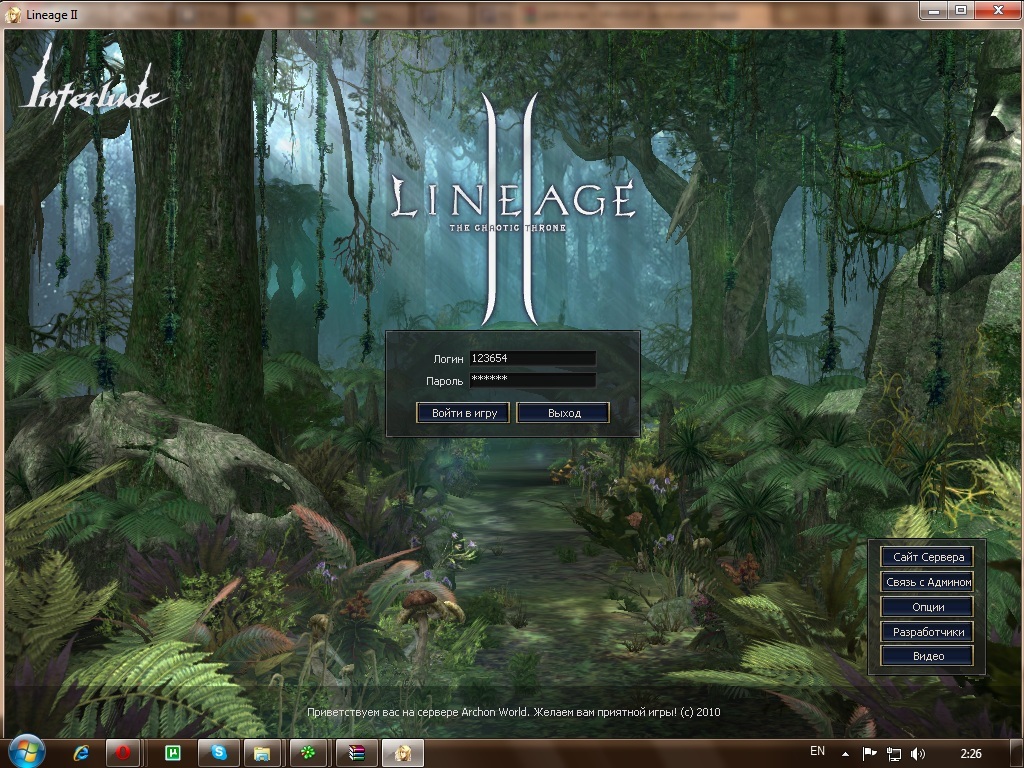Viewport: 1024px width, 768px height.
Task: Focus the Логин input field
Action: click(532, 358)
